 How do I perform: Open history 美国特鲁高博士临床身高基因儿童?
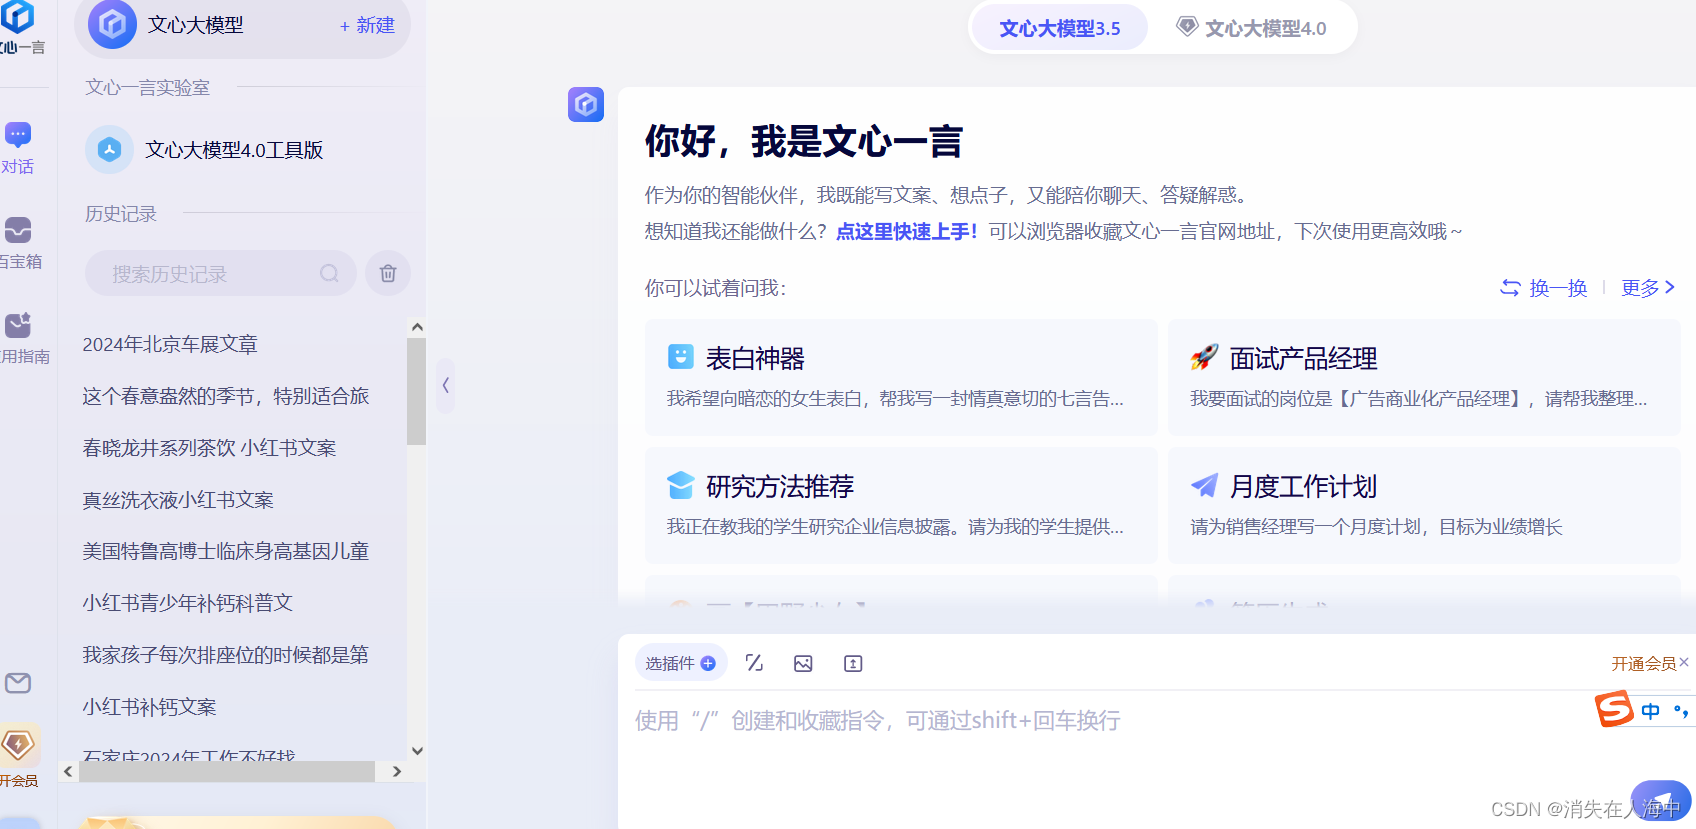tap(226, 551)
